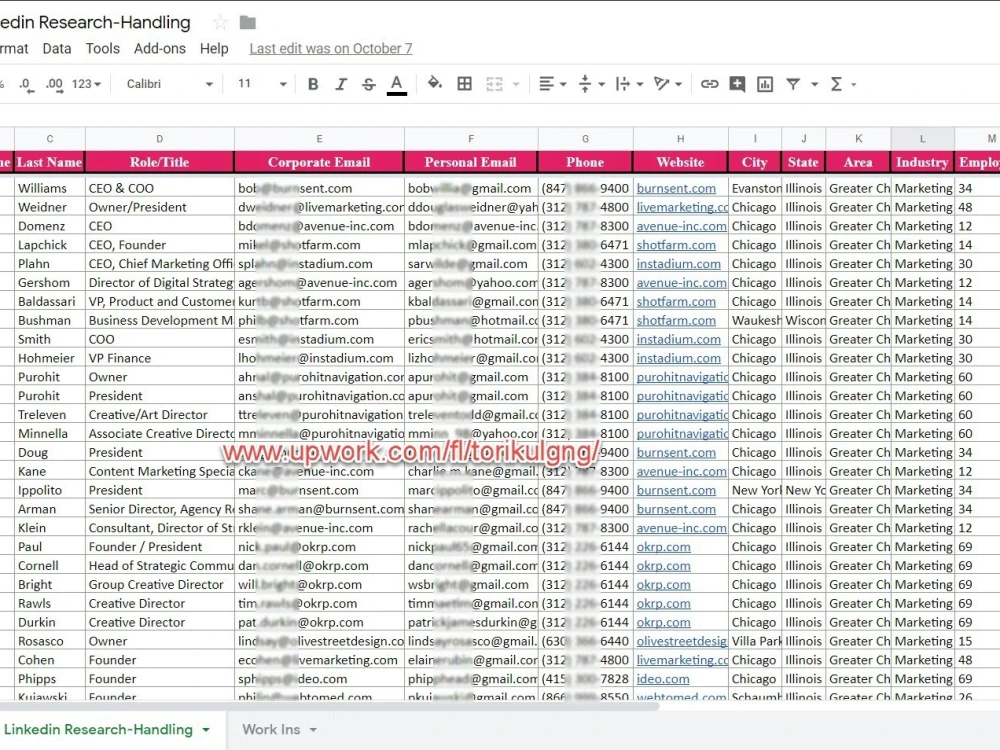Viewport: 1000px width, 750px height.
Task: Select the Group Creative Director cell
Action: [159, 584]
